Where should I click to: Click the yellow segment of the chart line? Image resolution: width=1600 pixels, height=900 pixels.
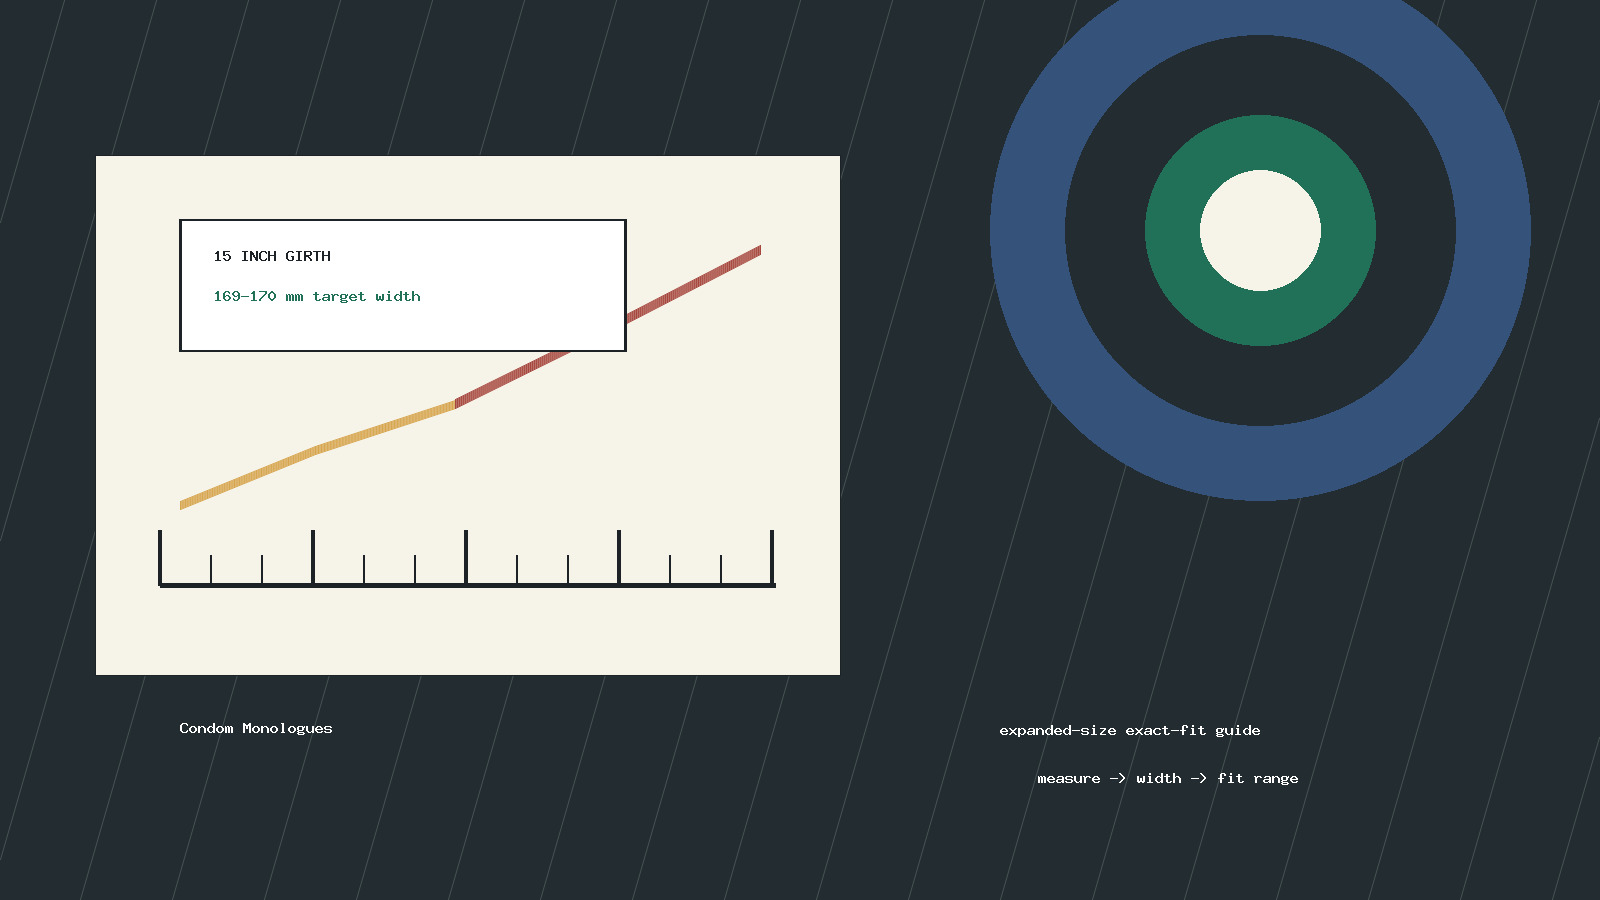pyautogui.click(x=317, y=452)
